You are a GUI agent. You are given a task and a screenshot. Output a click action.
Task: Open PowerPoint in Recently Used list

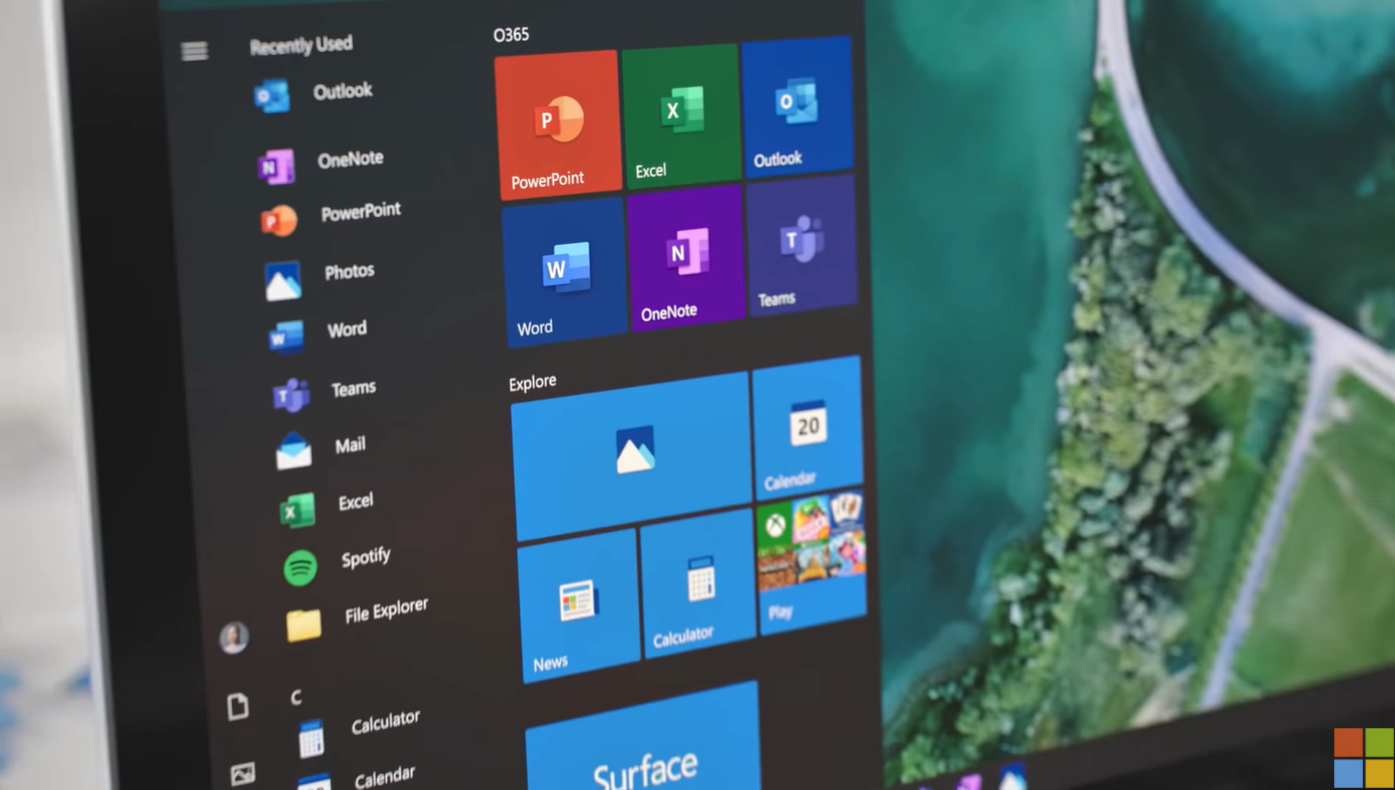(330, 216)
